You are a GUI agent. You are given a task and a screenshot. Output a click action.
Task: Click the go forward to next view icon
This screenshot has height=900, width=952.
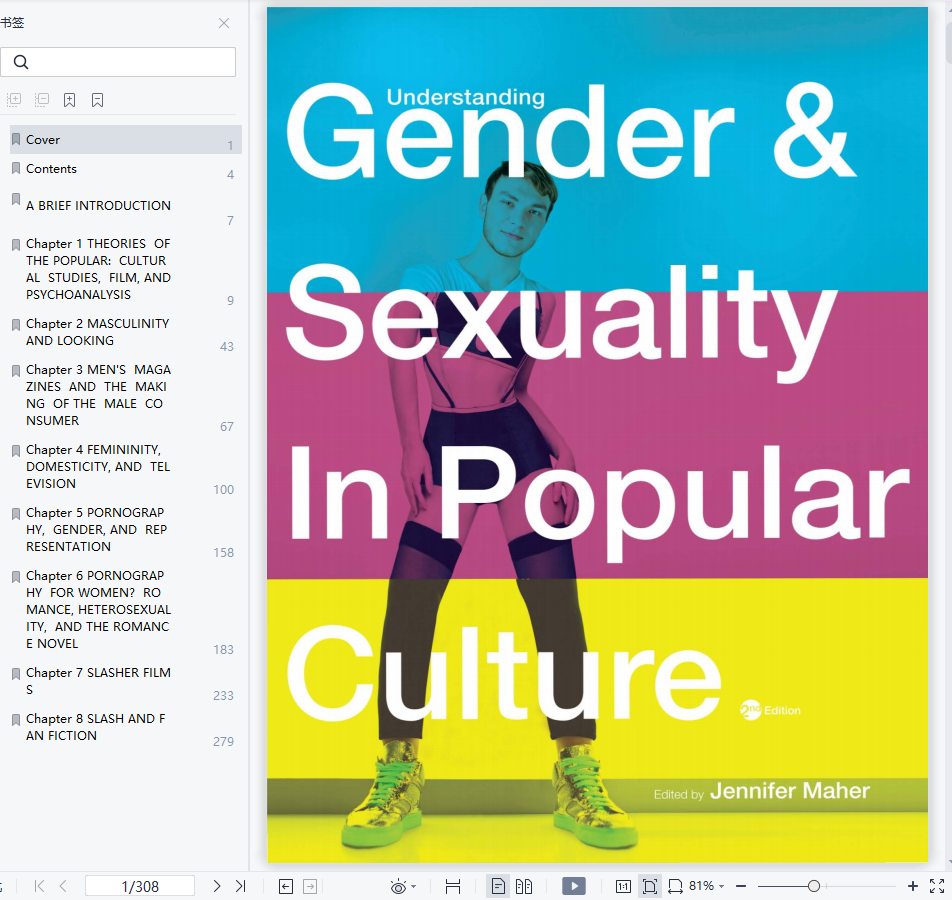pos(310,887)
